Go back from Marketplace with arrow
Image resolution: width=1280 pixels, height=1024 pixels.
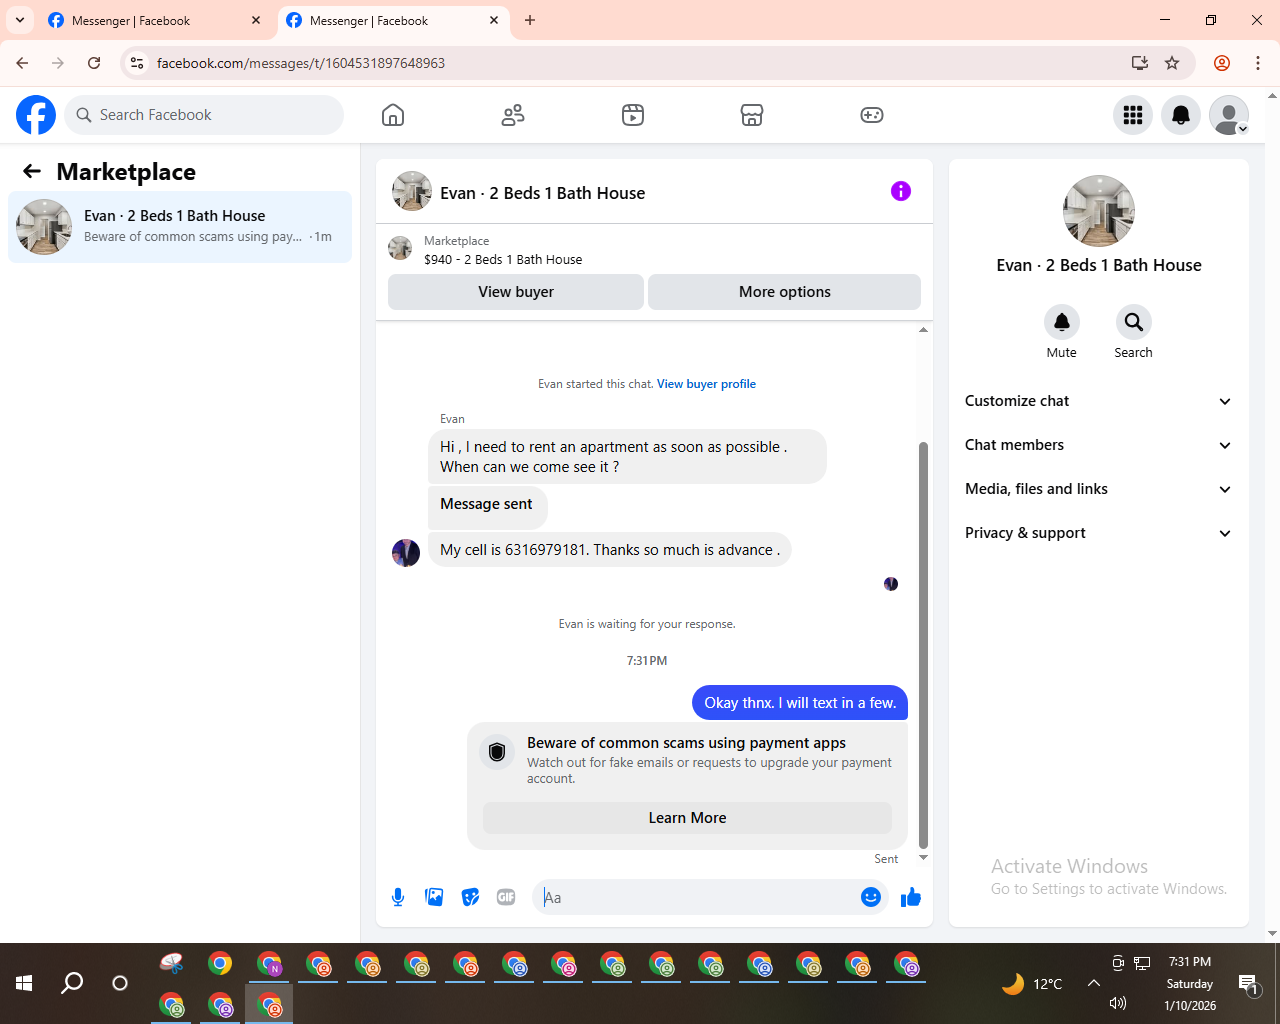point(32,171)
